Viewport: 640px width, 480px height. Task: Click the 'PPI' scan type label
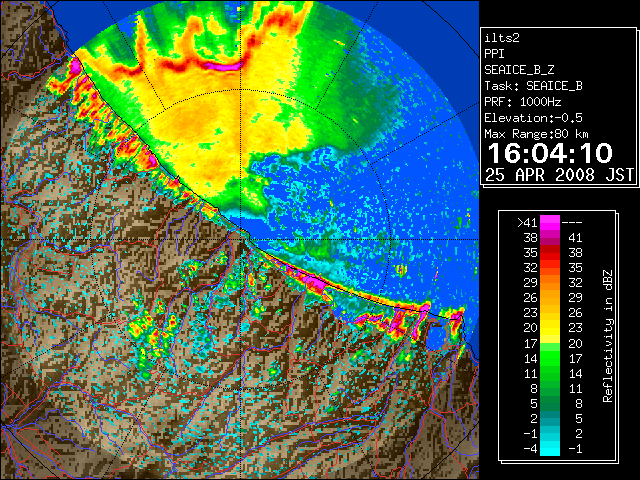pyautogui.click(x=494, y=54)
